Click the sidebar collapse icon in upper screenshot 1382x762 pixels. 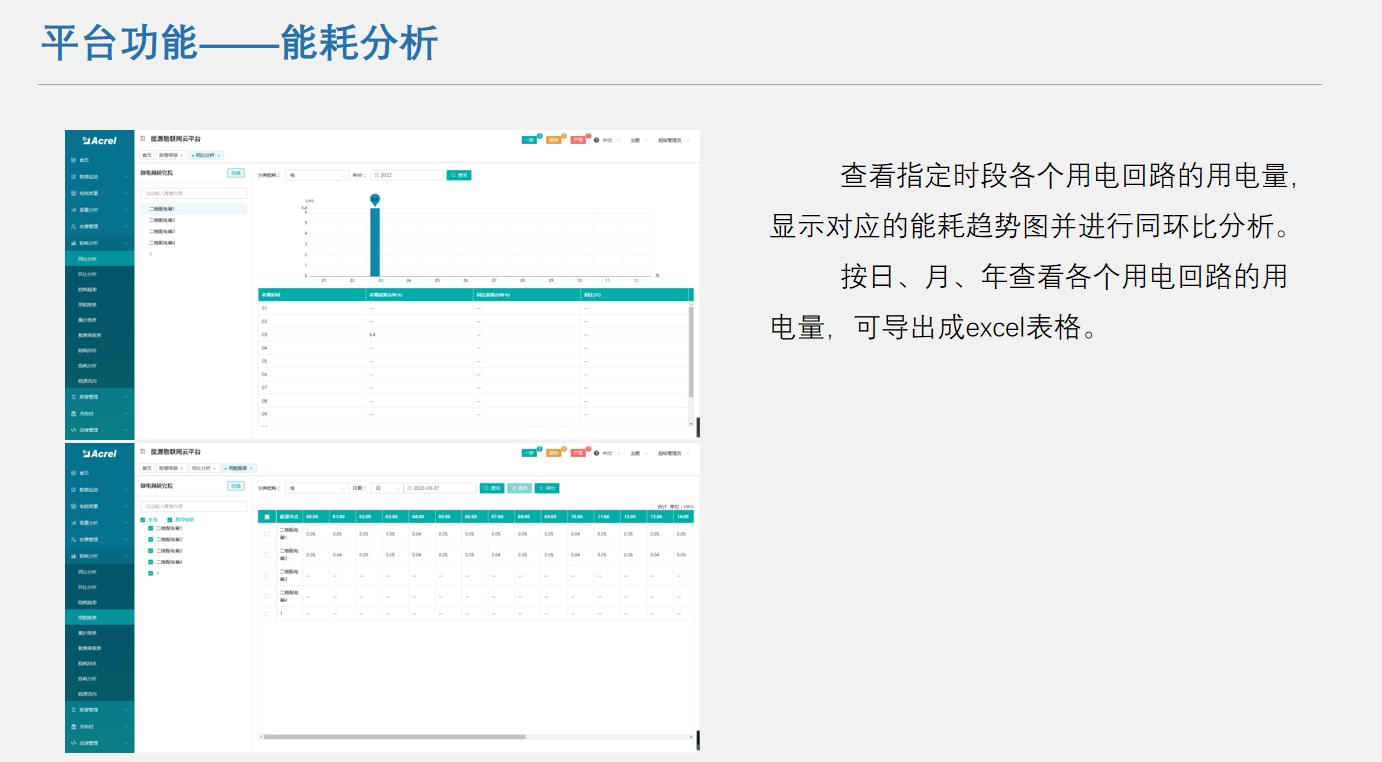pyautogui.click(x=143, y=139)
